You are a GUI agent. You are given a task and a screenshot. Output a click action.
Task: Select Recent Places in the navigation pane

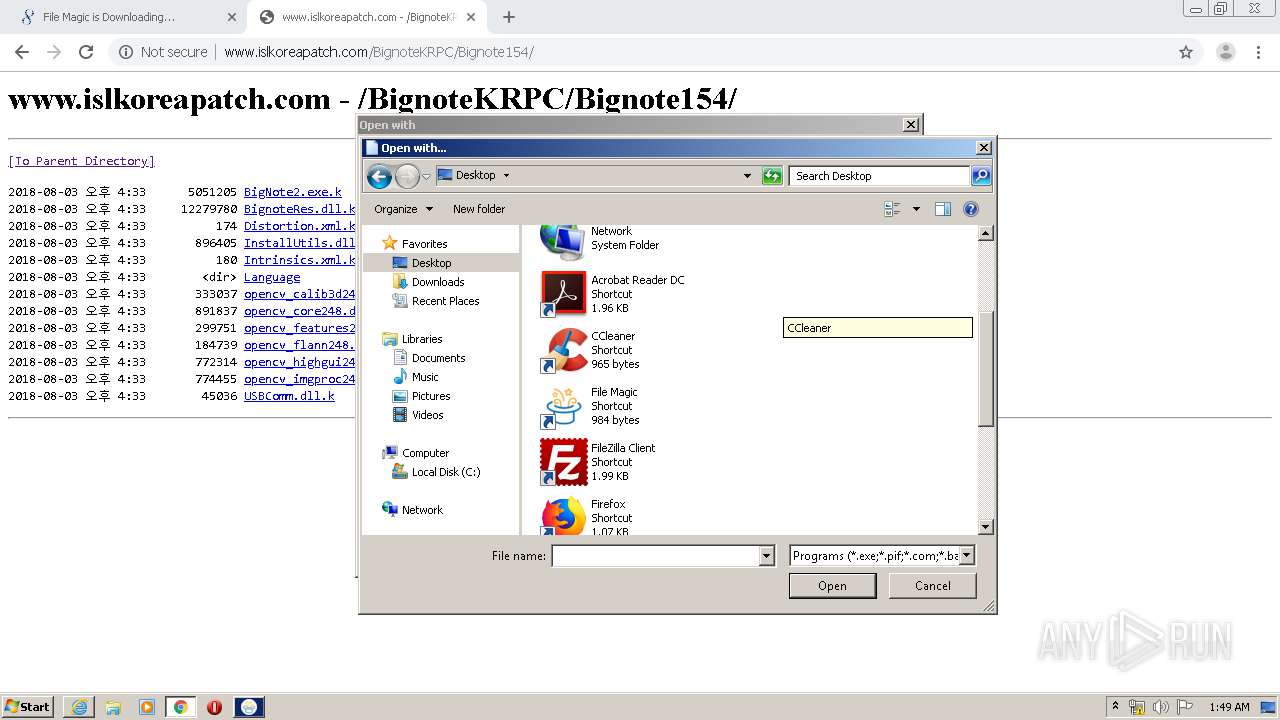pyautogui.click(x=445, y=301)
